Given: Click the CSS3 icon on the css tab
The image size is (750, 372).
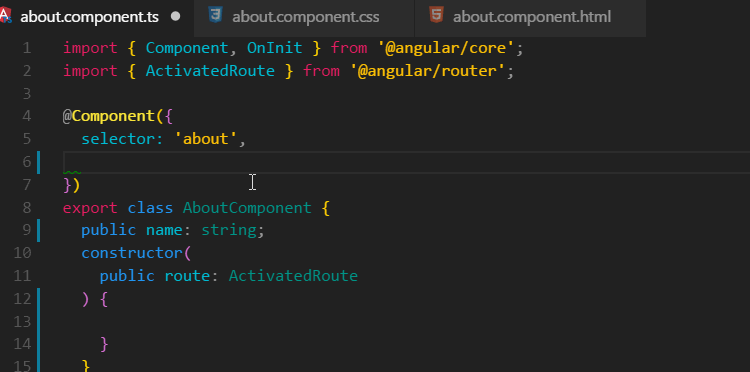Looking at the screenshot, I should [215, 15].
